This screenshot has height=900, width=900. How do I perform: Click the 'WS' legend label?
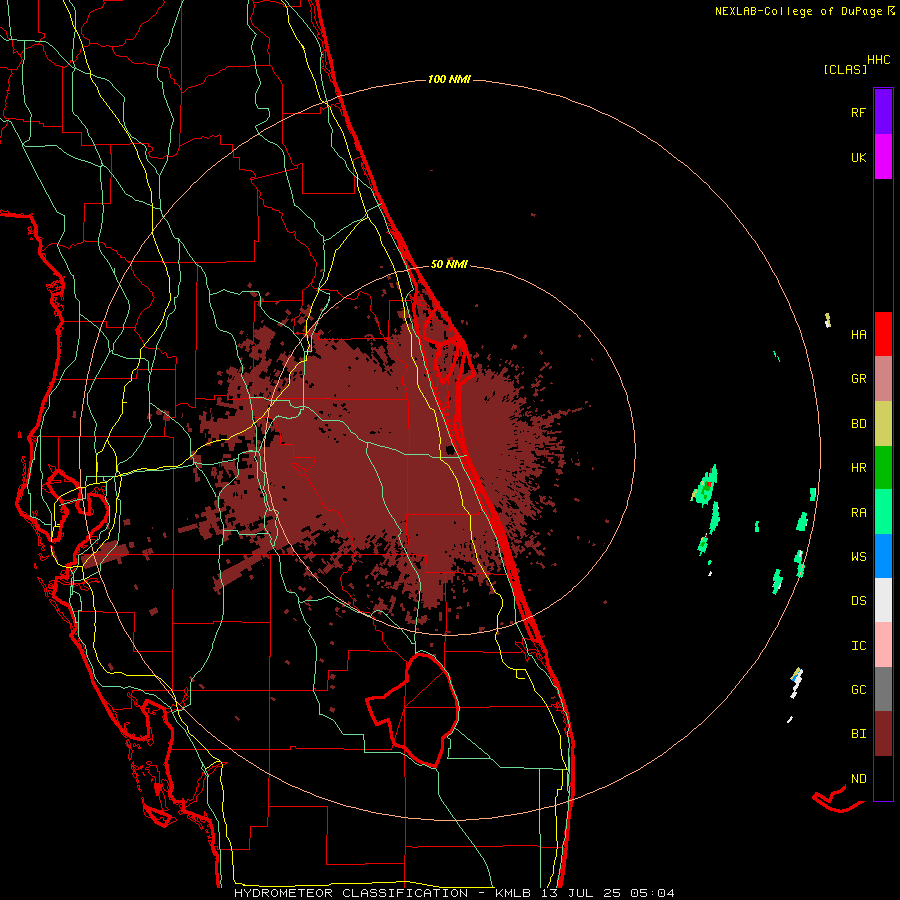click(x=858, y=557)
